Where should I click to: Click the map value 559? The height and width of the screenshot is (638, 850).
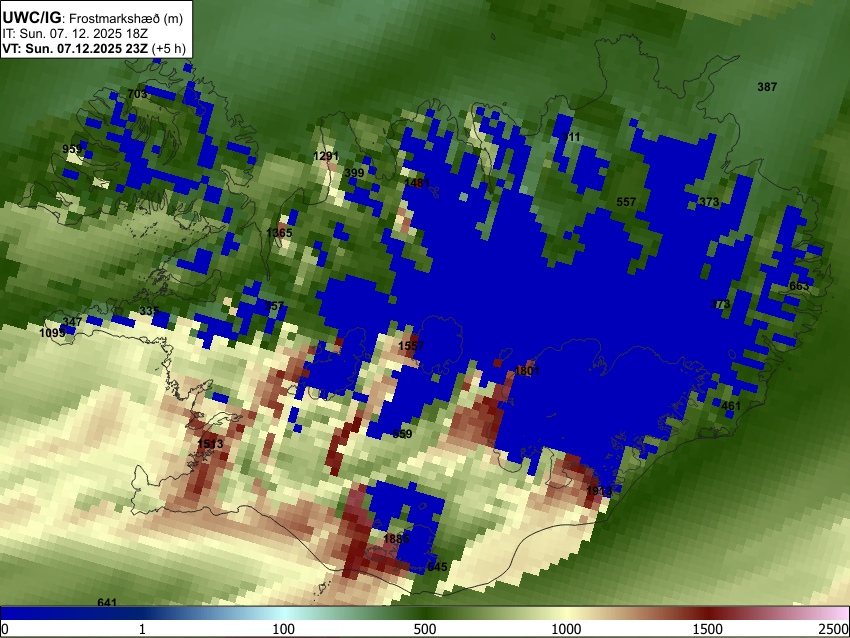pyautogui.click(x=402, y=434)
